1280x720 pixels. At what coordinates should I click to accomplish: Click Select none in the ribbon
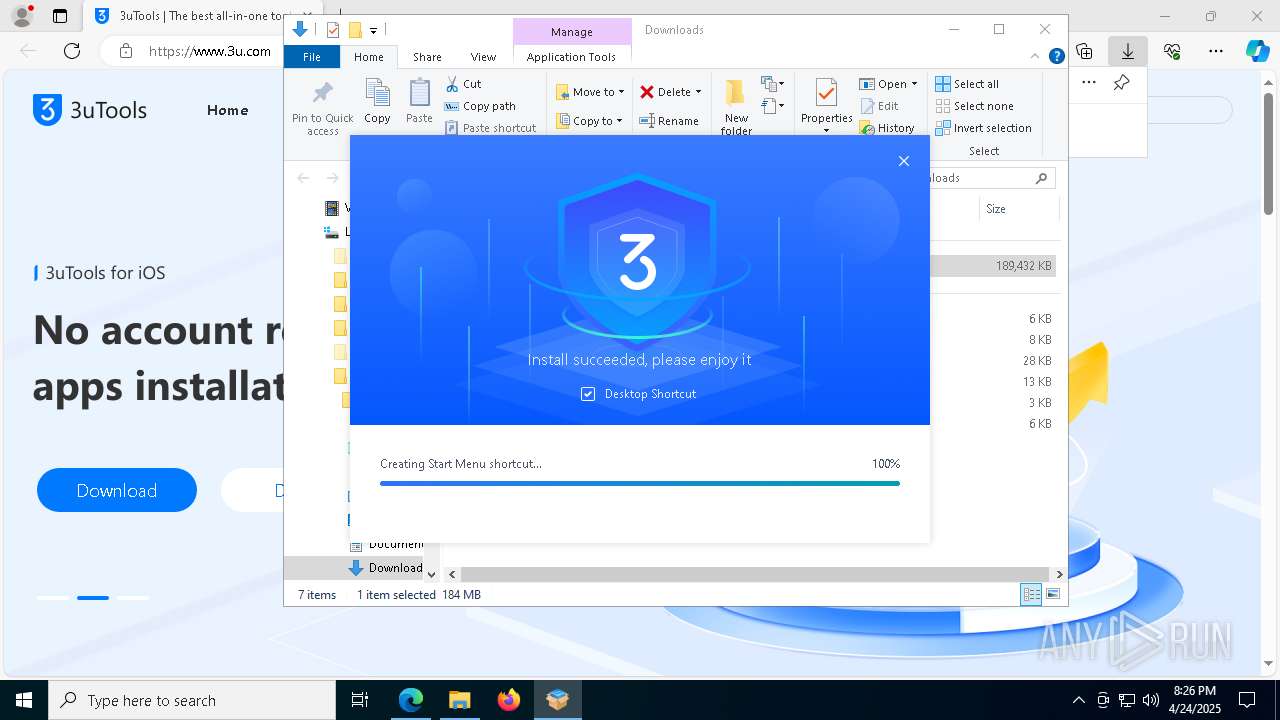coord(974,106)
